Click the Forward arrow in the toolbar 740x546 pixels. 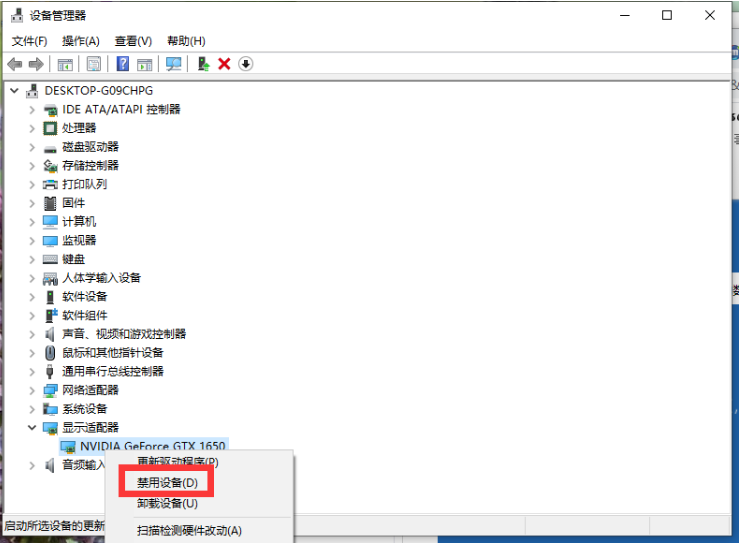tap(36, 64)
